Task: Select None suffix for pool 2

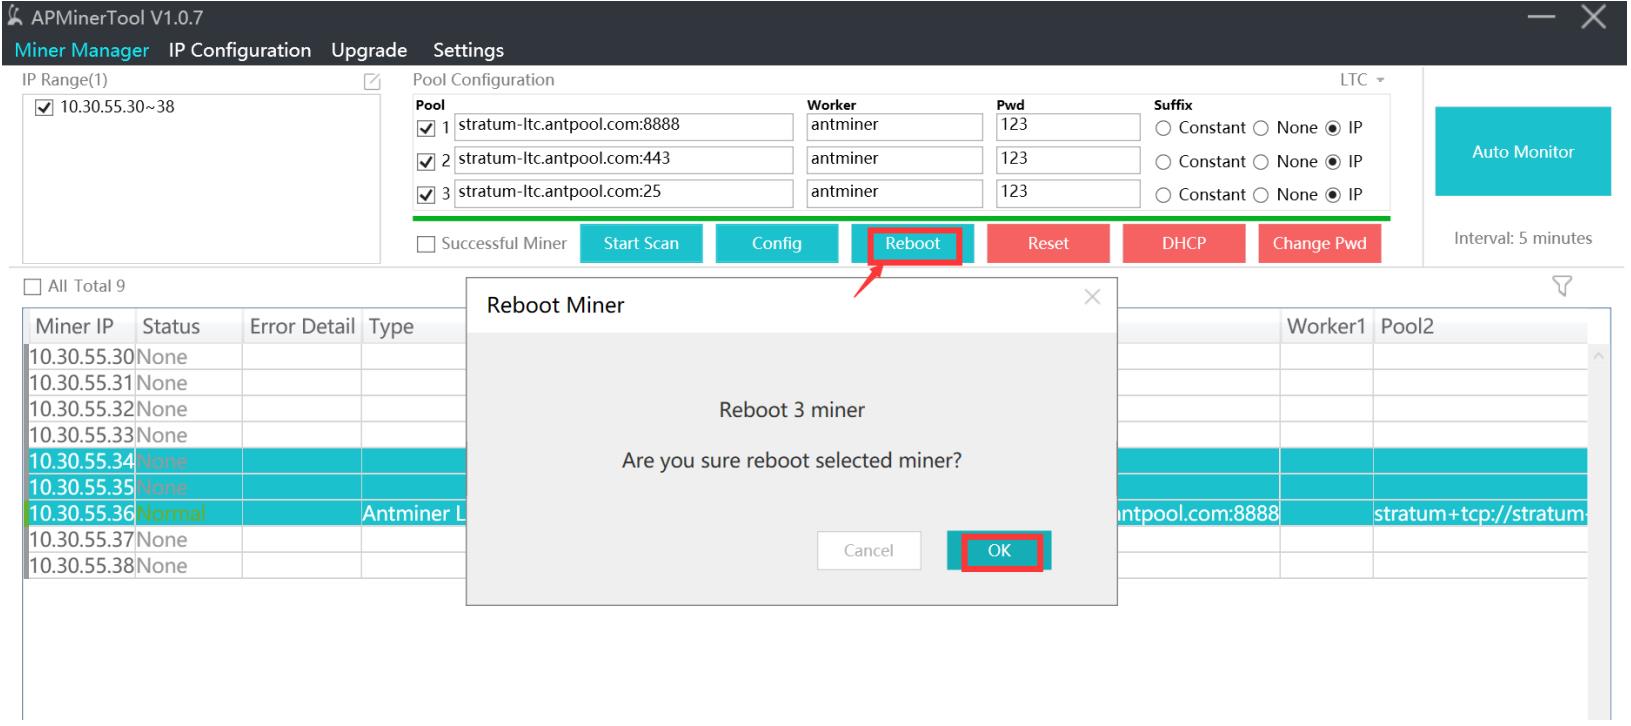Action: pos(1261,162)
